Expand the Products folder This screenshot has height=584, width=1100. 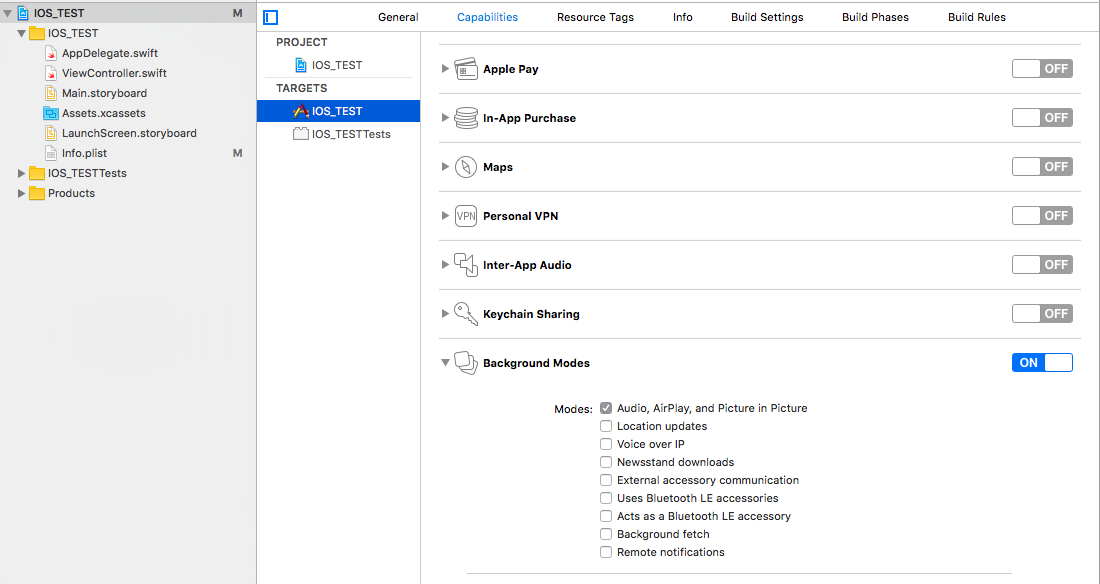(22, 193)
